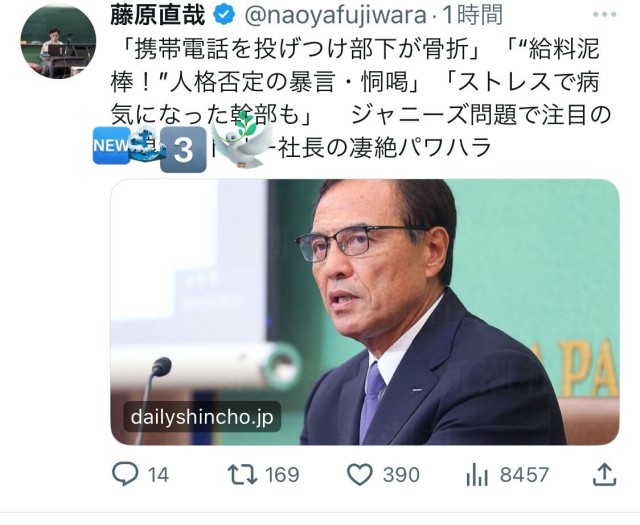
Task: Like the tweet with the heart icon
Action: tap(360, 474)
